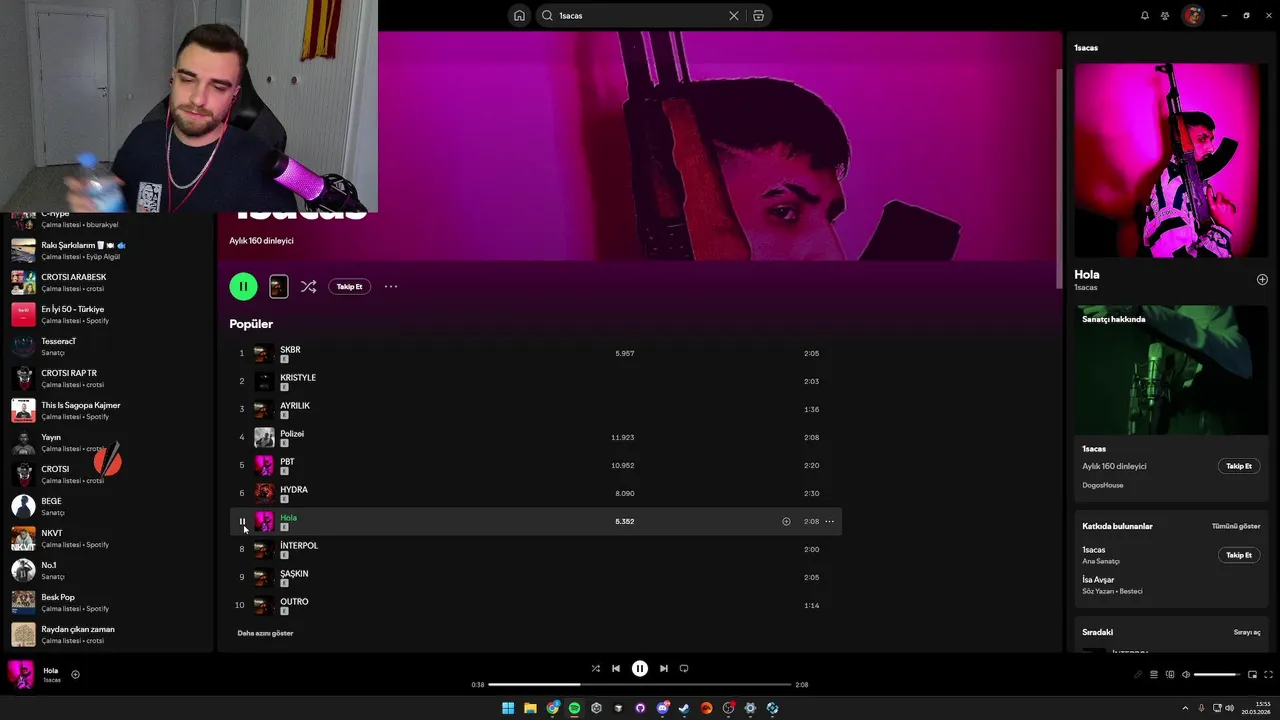1280x720 pixels.
Task: Open notifications bell icon
Action: tap(1145, 15)
